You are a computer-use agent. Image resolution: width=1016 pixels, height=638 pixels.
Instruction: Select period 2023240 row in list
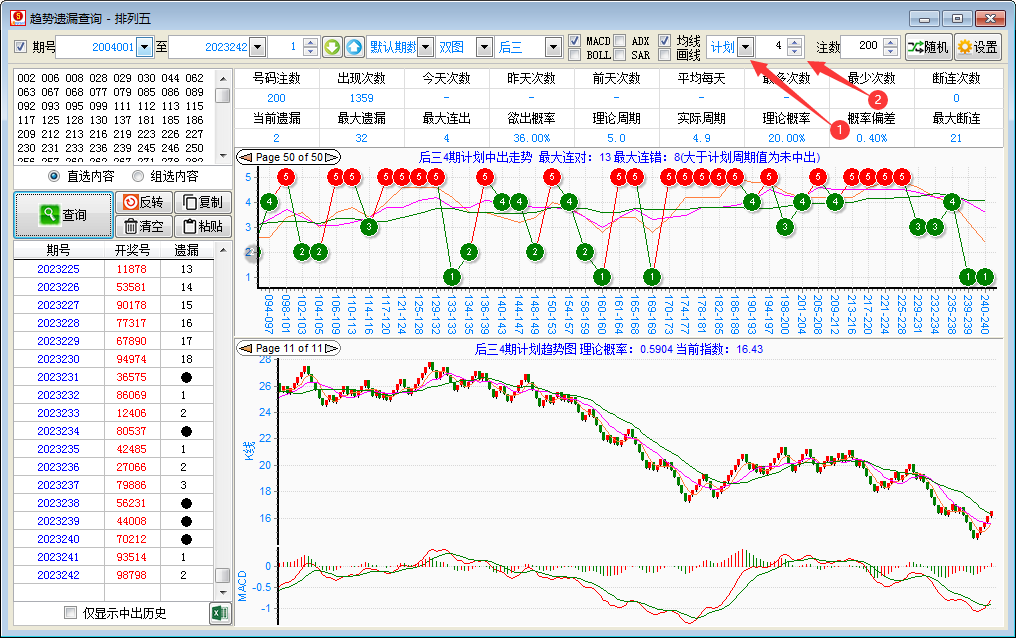[58, 539]
